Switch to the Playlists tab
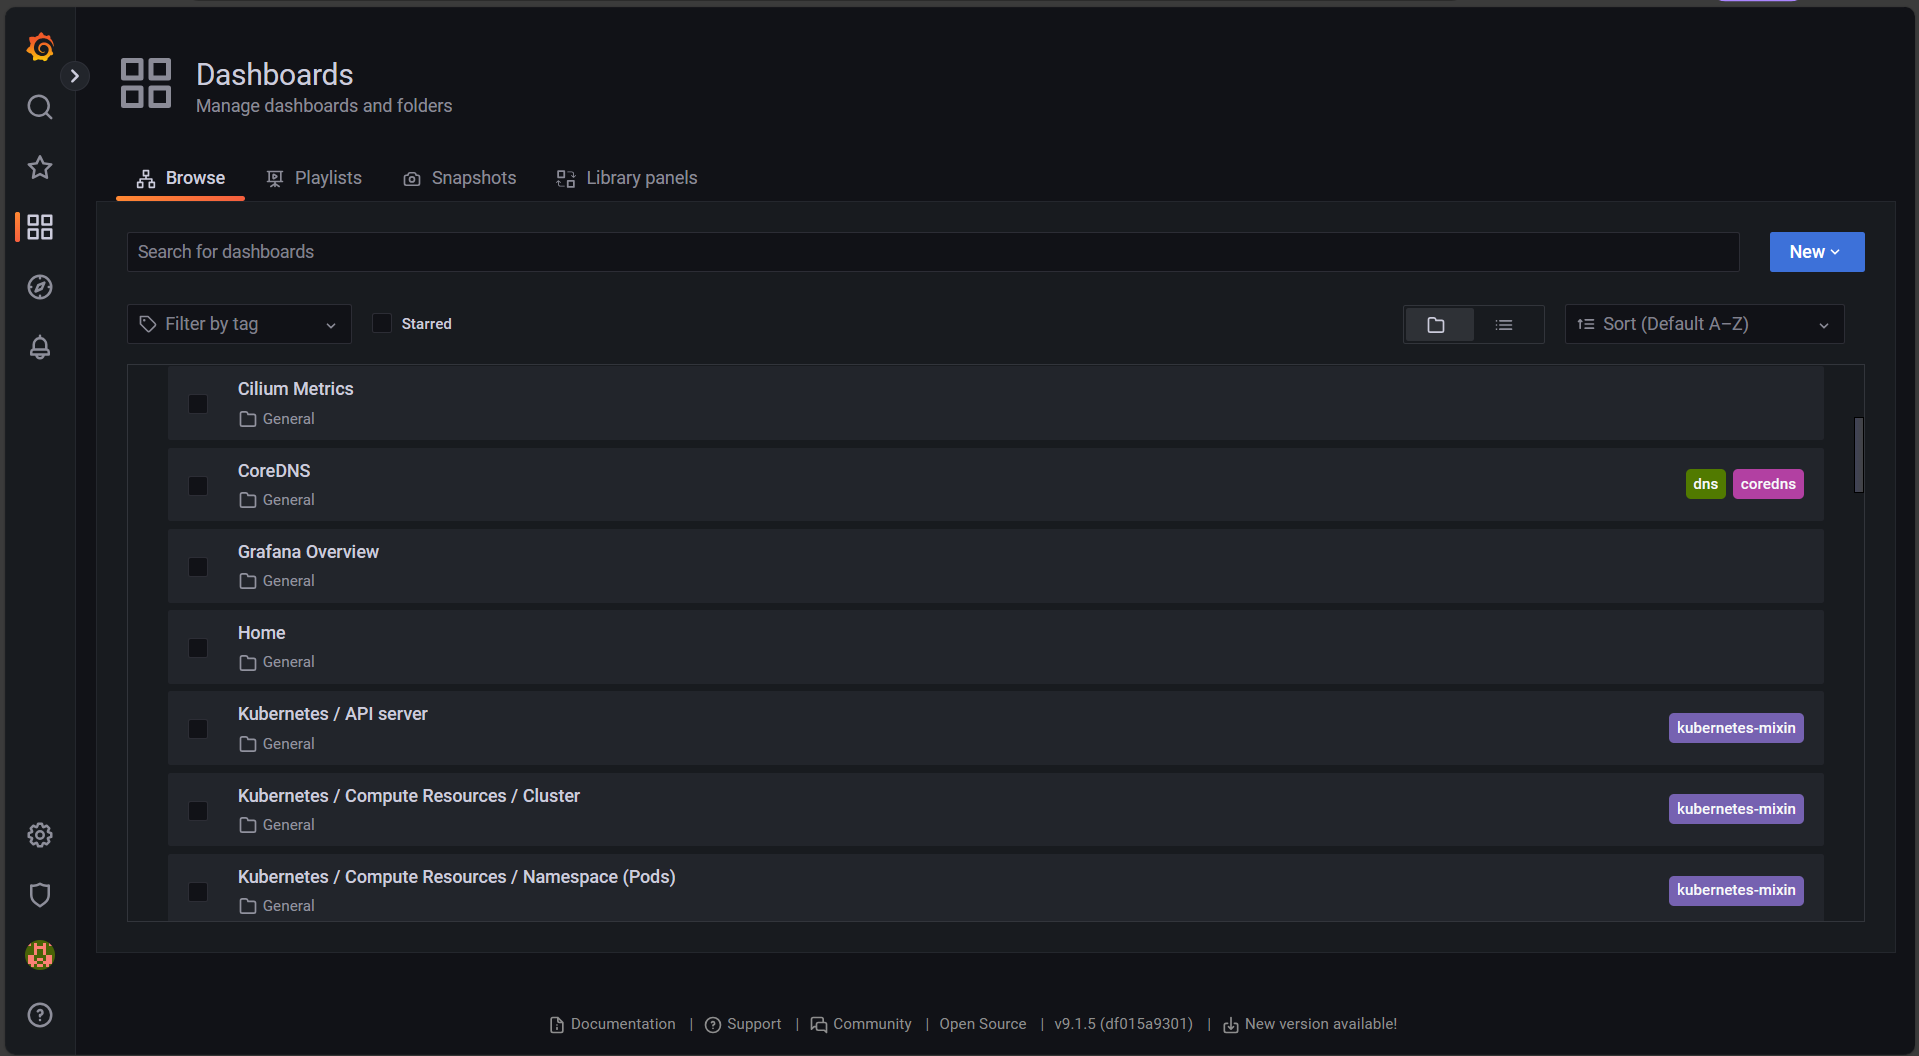 pyautogui.click(x=327, y=177)
